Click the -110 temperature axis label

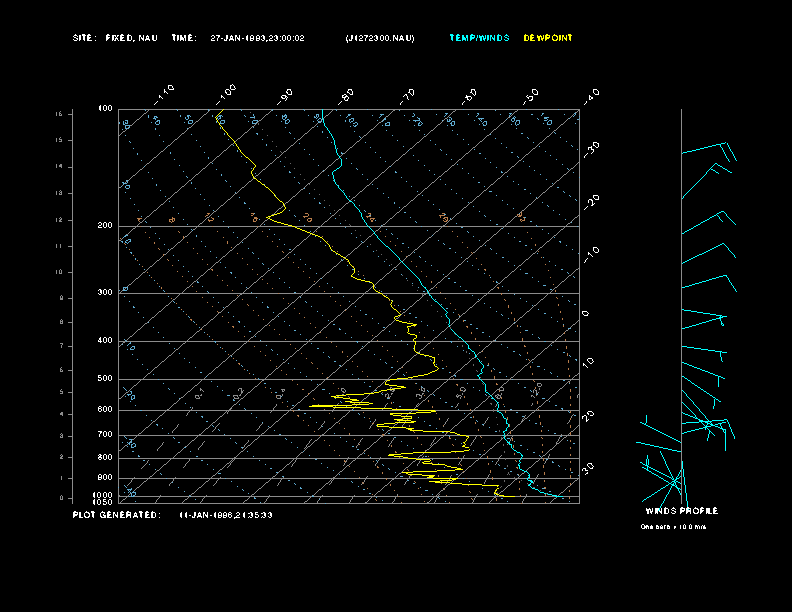click(165, 92)
